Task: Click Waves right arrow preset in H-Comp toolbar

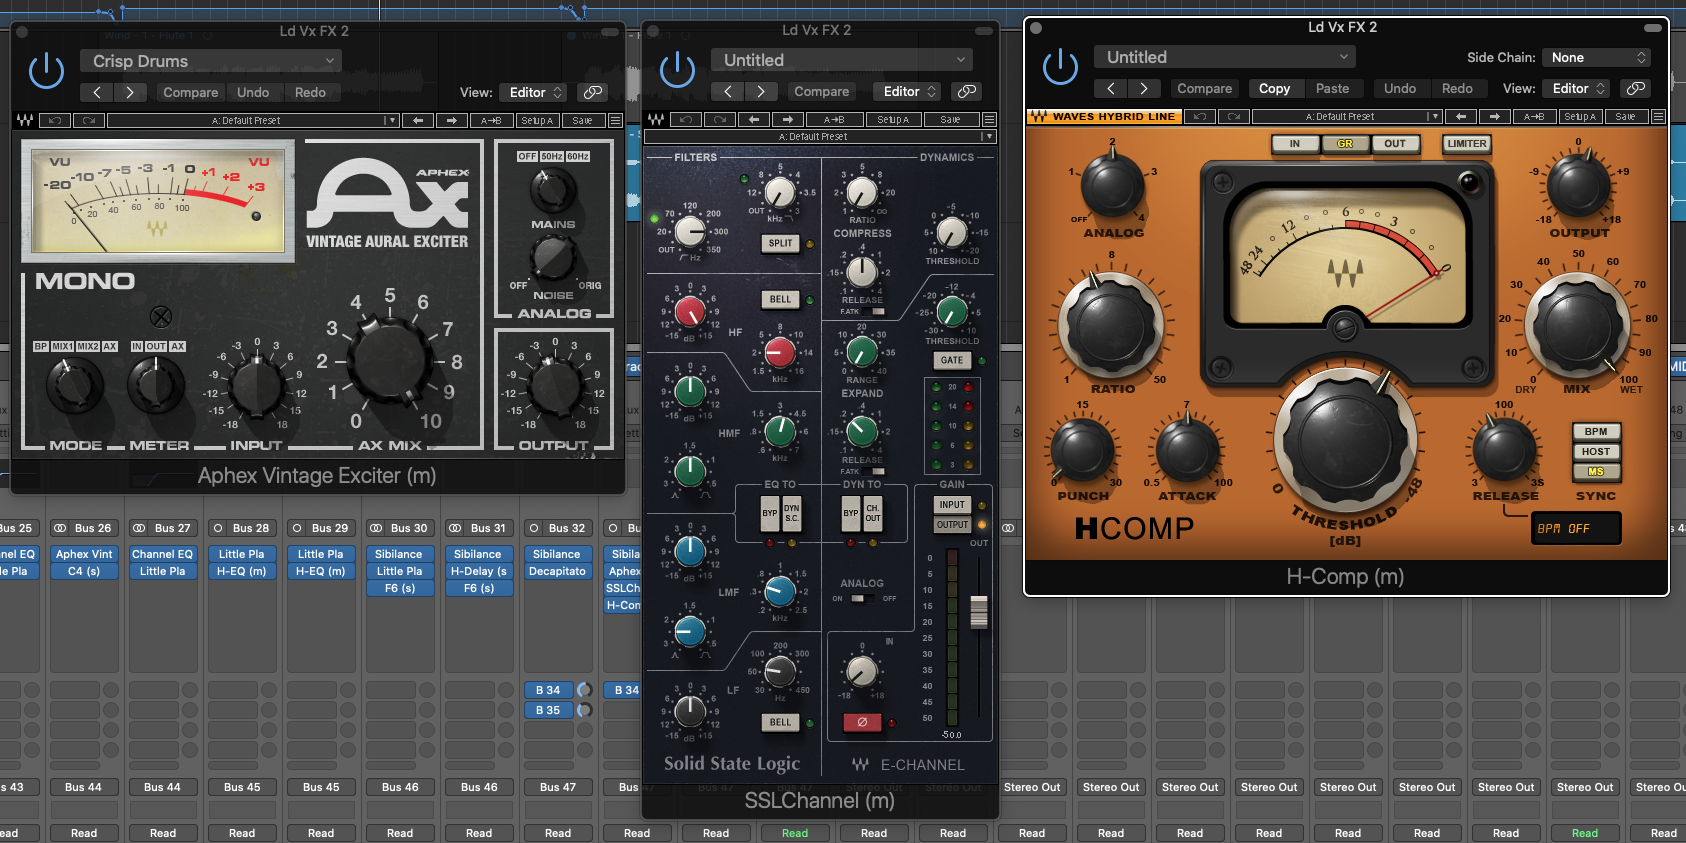Action: pos(1495,116)
